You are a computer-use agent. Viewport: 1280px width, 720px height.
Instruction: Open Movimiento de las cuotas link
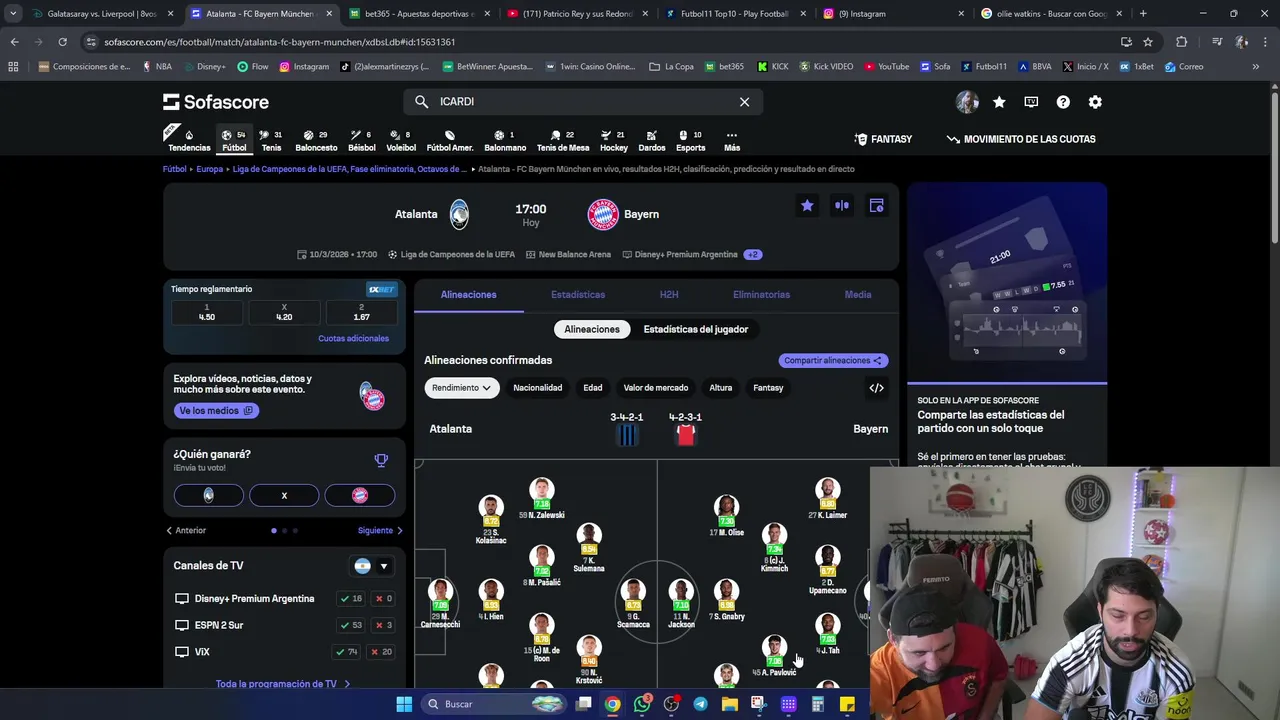(x=1021, y=139)
